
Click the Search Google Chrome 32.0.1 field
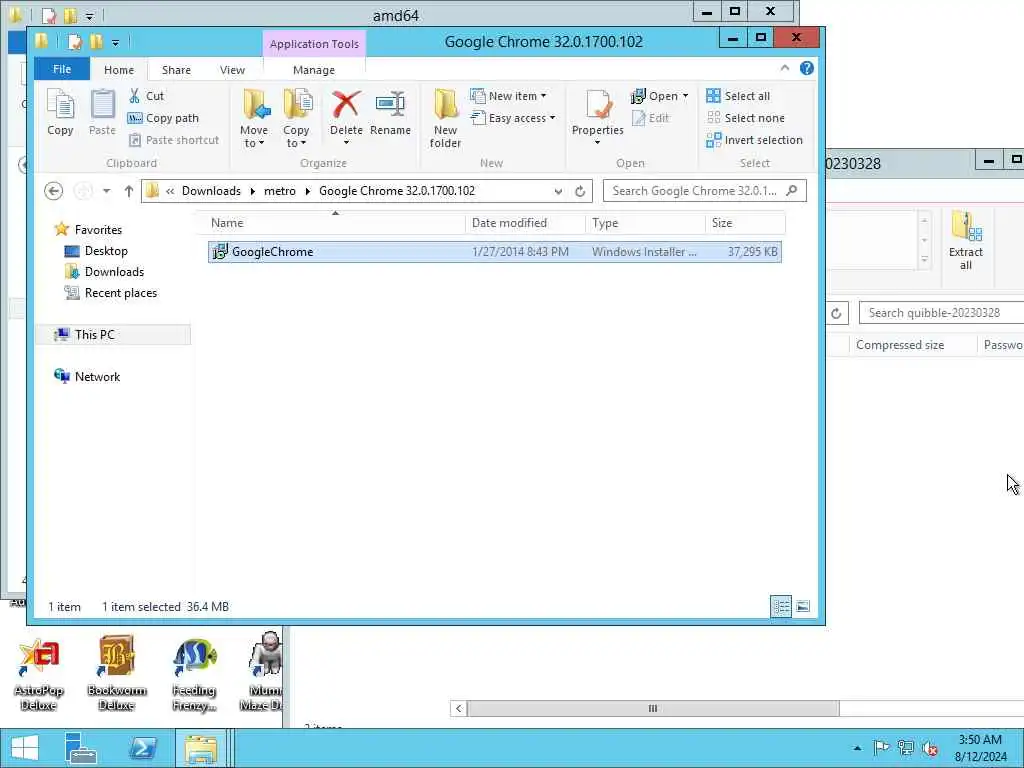click(x=705, y=191)
